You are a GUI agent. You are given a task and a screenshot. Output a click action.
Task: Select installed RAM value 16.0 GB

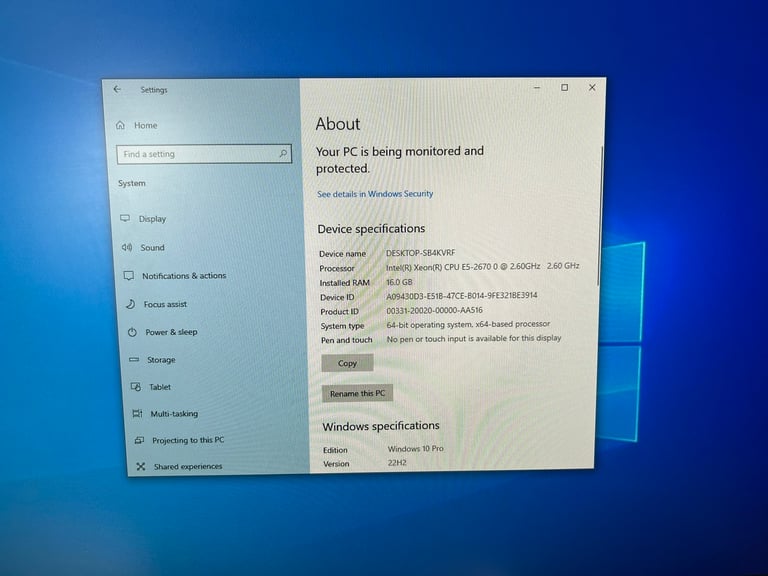(x=399, y=282)
